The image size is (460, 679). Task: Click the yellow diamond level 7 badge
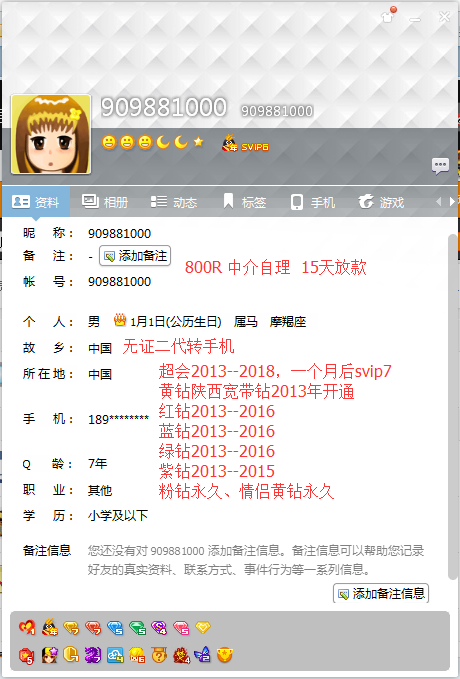click(x=71, y=627)
